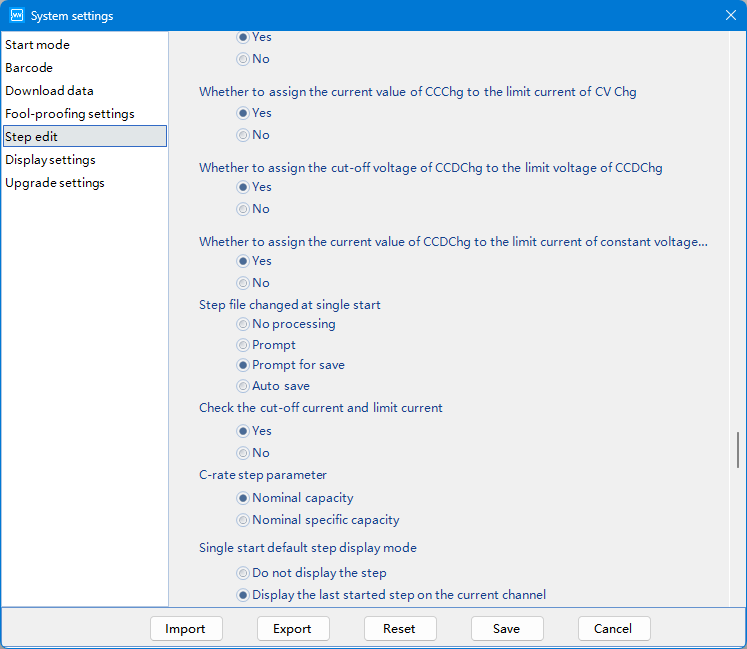This screenshot has width=747, height=649.
Task: Save the system settings
Action: point(507,629)
